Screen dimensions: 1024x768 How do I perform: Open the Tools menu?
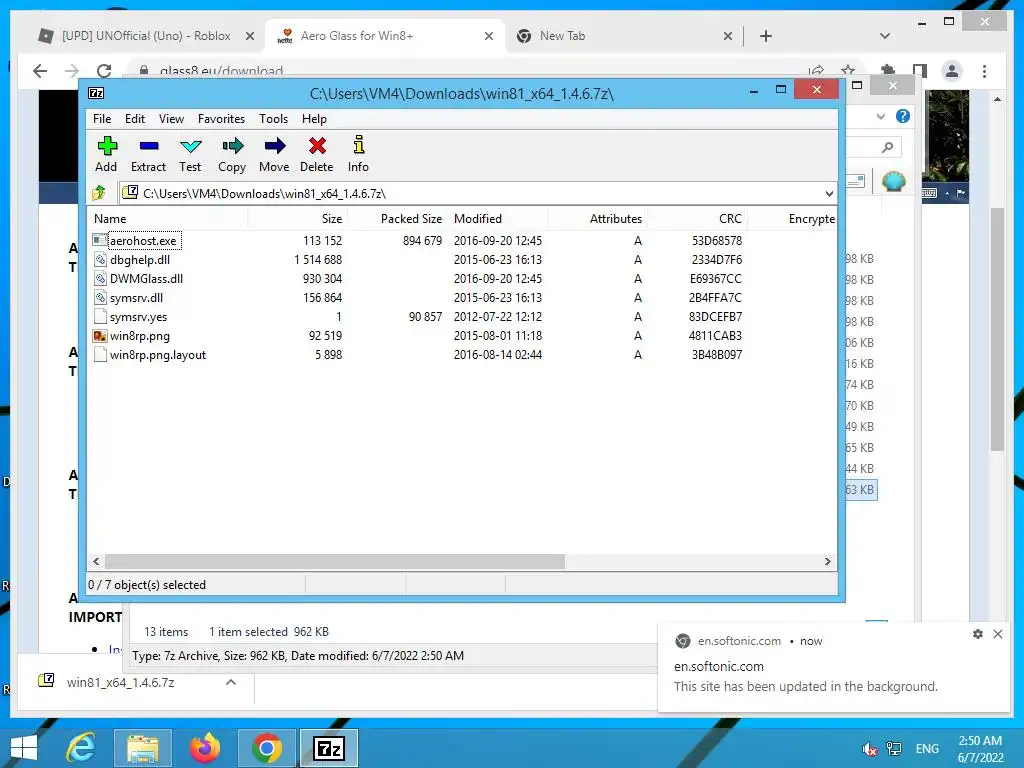click(x=273, y=119)
